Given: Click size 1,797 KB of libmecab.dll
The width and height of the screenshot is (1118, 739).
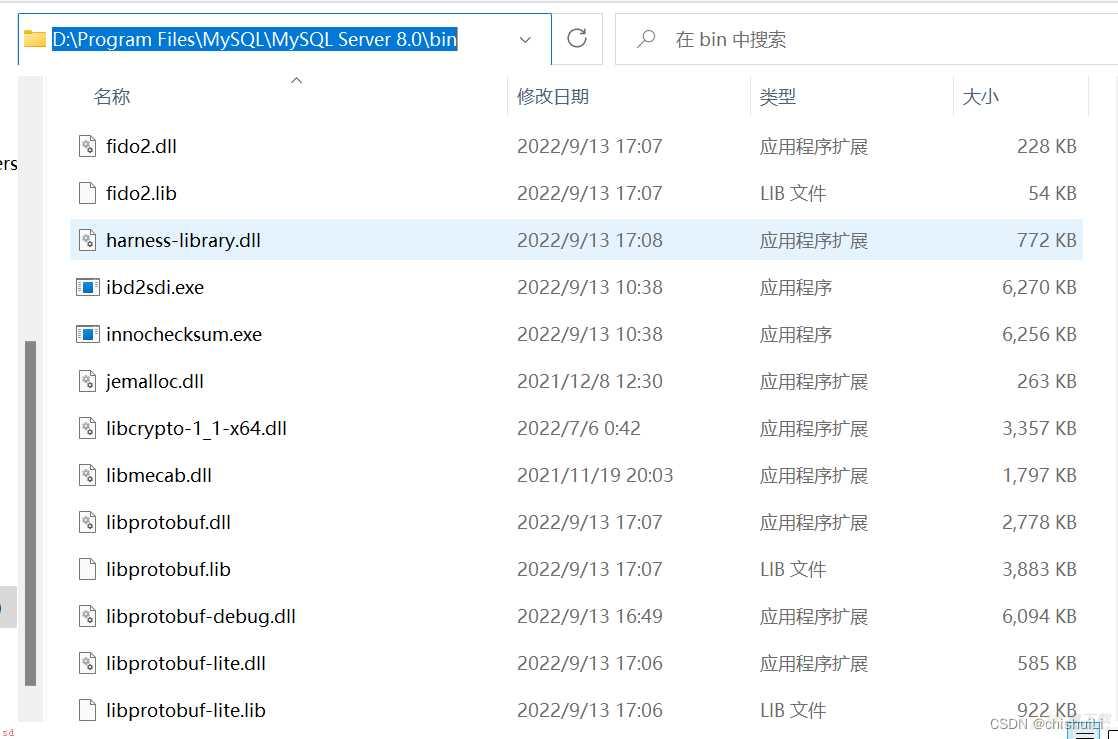Looking at the screenshot, I should (1040, 476).
